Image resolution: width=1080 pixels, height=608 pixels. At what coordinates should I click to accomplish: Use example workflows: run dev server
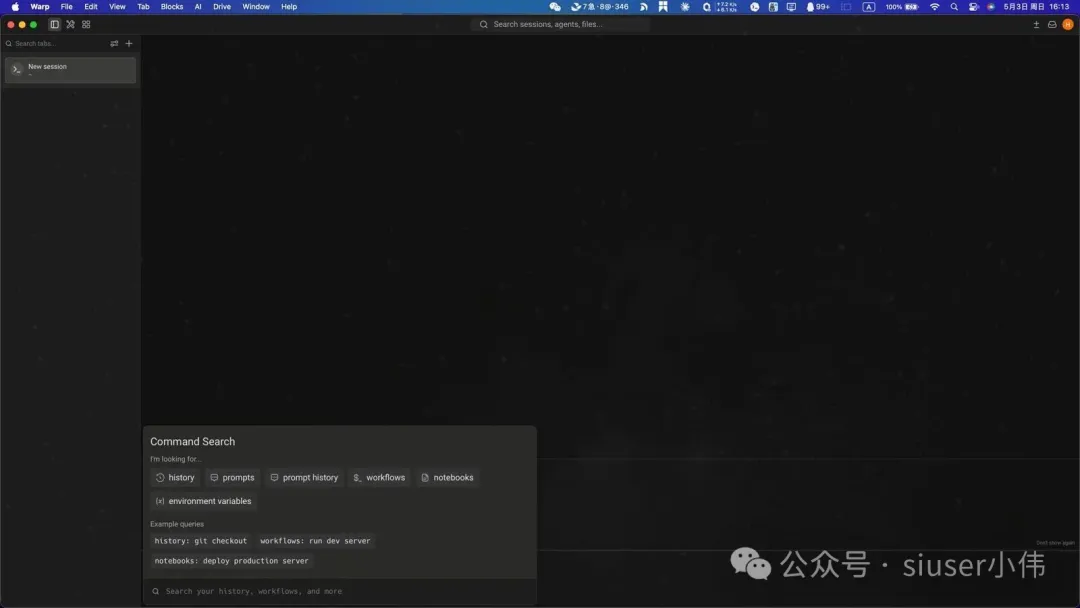[315, 541]
